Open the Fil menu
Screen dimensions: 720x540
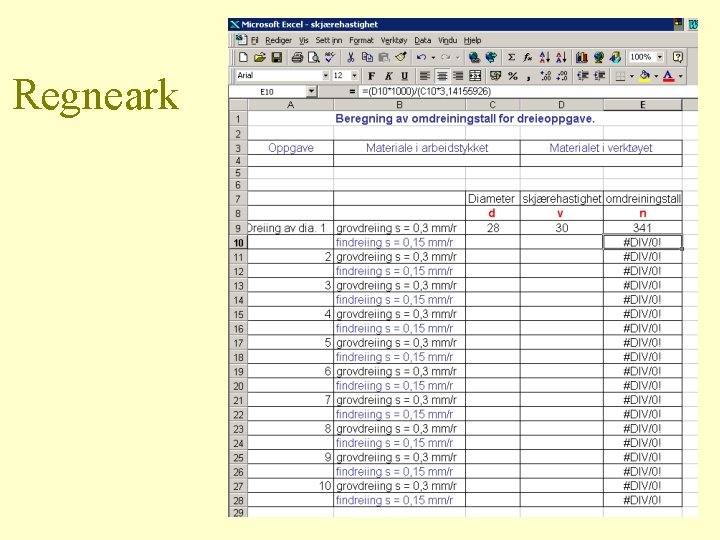[254, 40]
